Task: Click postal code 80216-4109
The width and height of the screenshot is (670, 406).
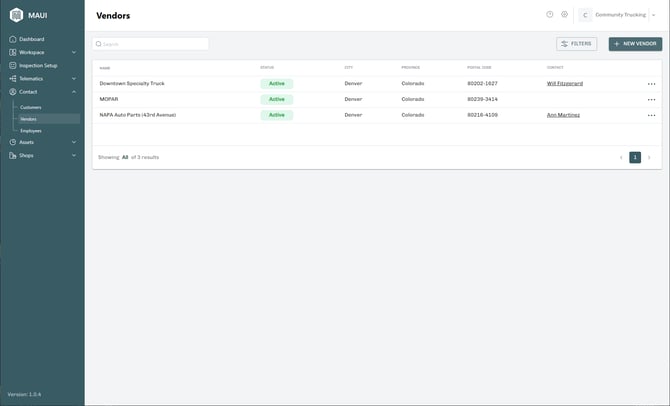Action: (482, 115)
